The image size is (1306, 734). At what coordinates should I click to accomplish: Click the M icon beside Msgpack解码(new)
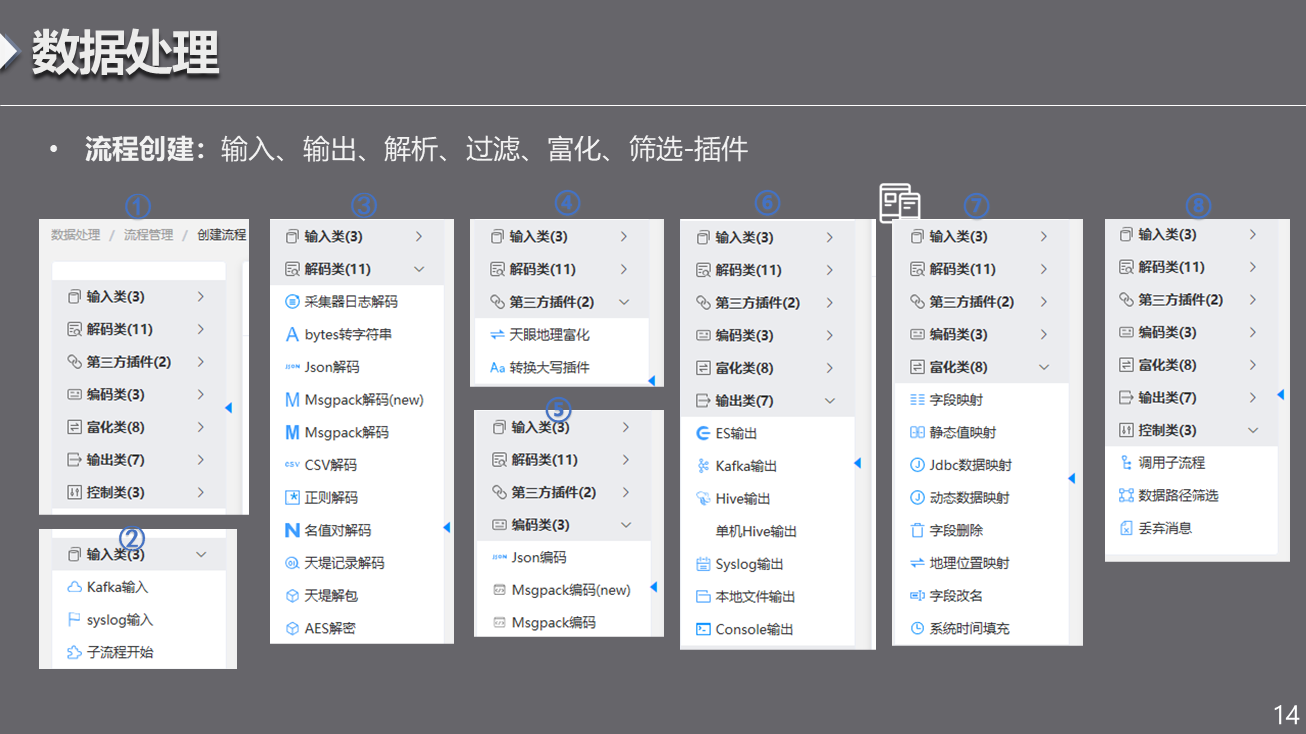[292, 400]
